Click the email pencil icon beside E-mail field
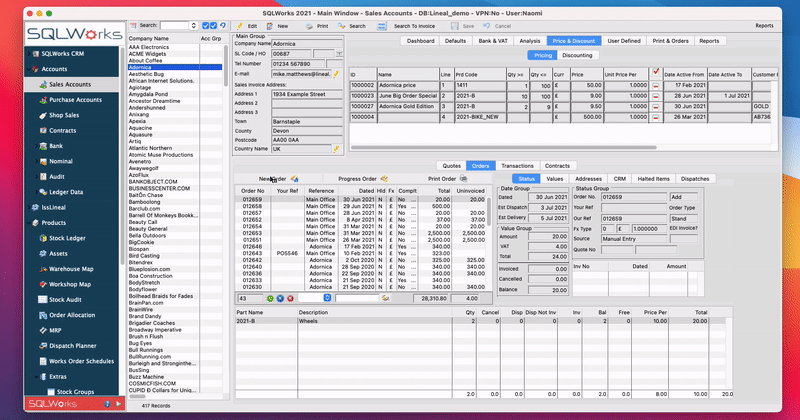The width and height of the screenshot is (800, 420). pyautogui.click(x=337, y=73)
